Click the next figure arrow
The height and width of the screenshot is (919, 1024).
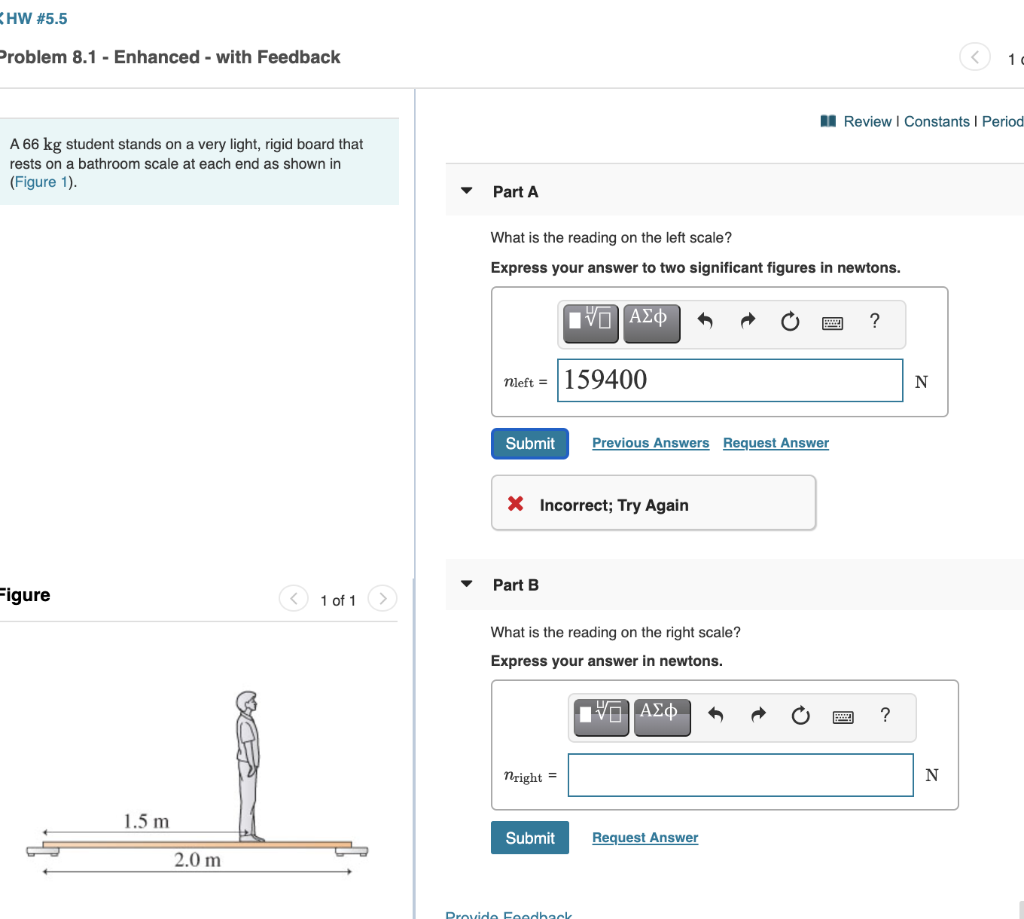click(x=382, y=599)
